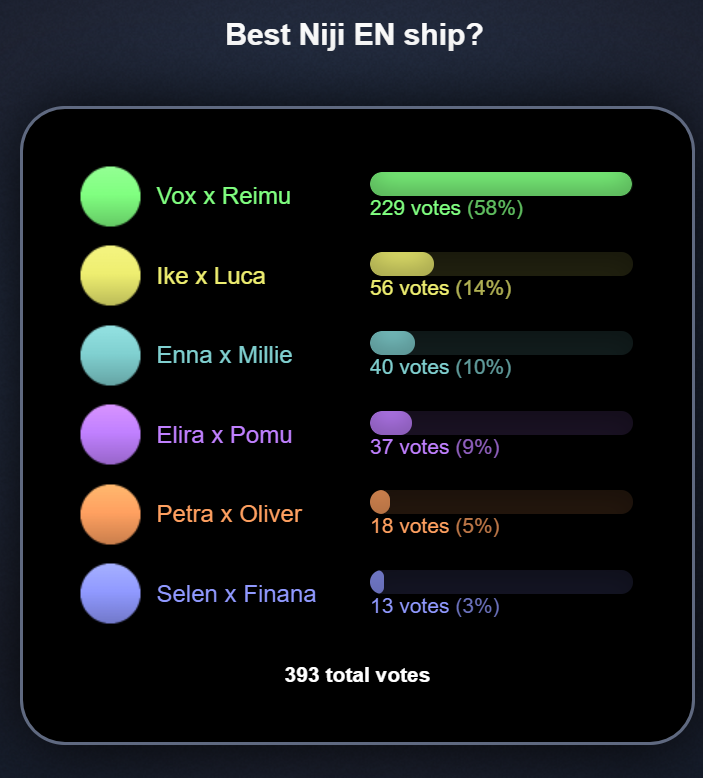
Task: Click the orange 5% progress bar
Action: click(x=501, y=502)
